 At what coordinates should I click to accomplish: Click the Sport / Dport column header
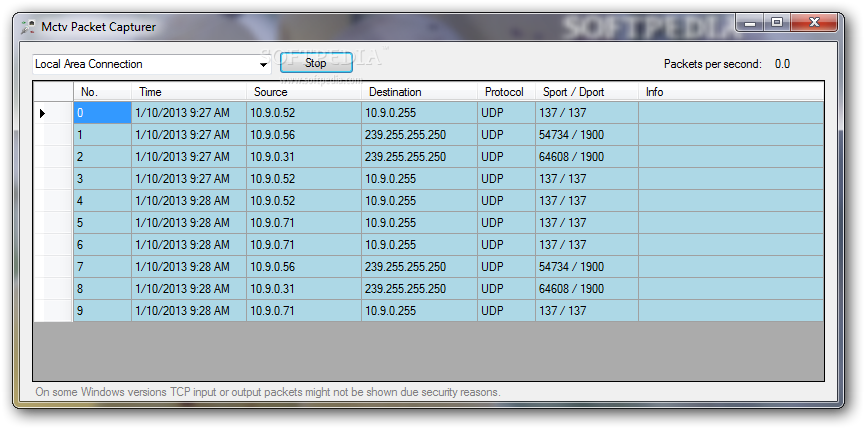point(587,92)
